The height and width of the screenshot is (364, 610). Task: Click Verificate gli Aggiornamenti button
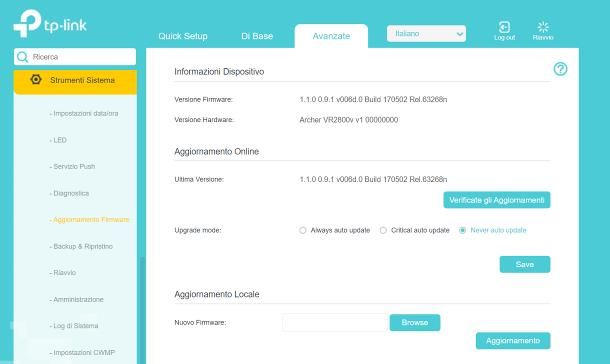point(497,200)
